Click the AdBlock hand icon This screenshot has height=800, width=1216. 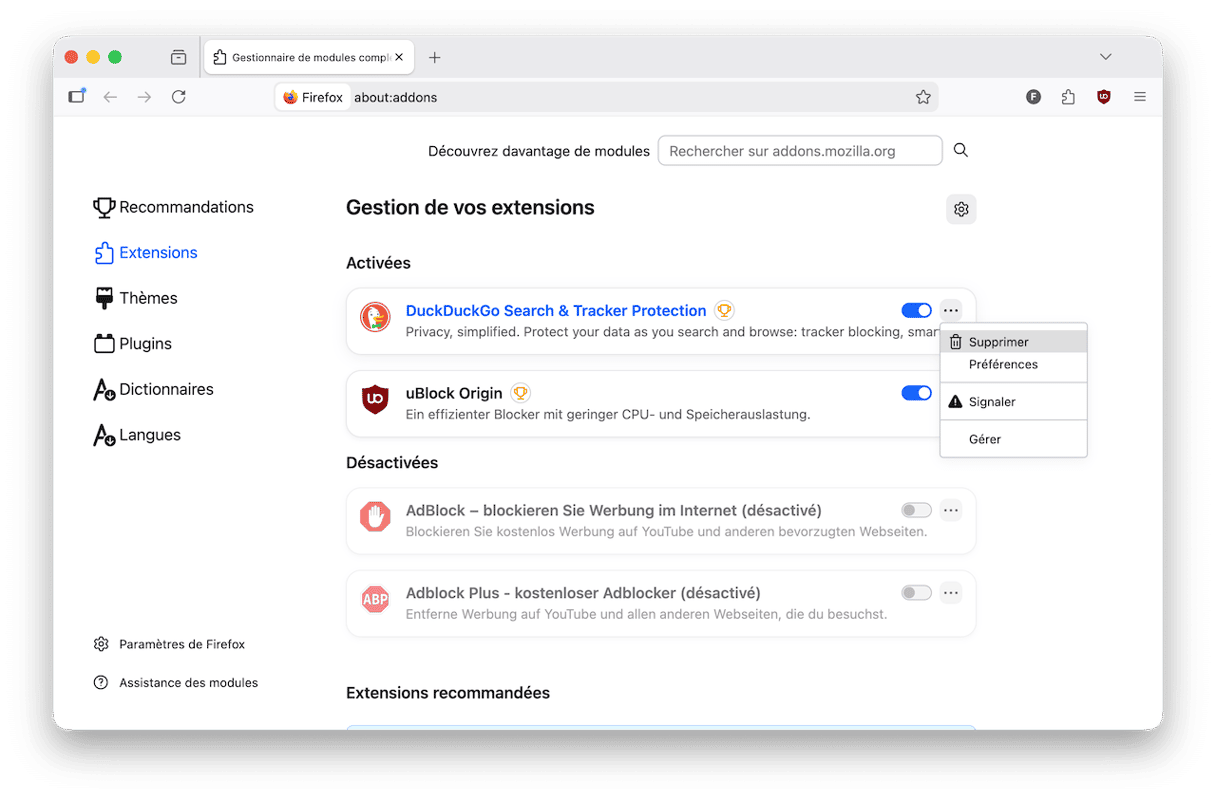(x=375, y=517)
